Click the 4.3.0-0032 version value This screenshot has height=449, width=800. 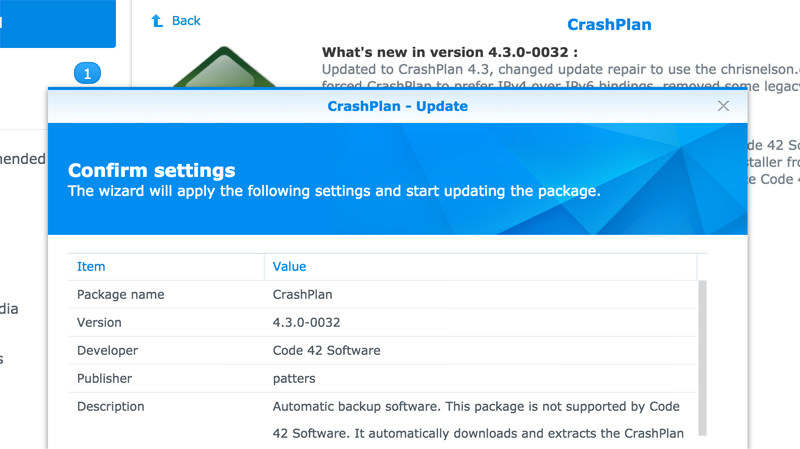pos(306,322)
